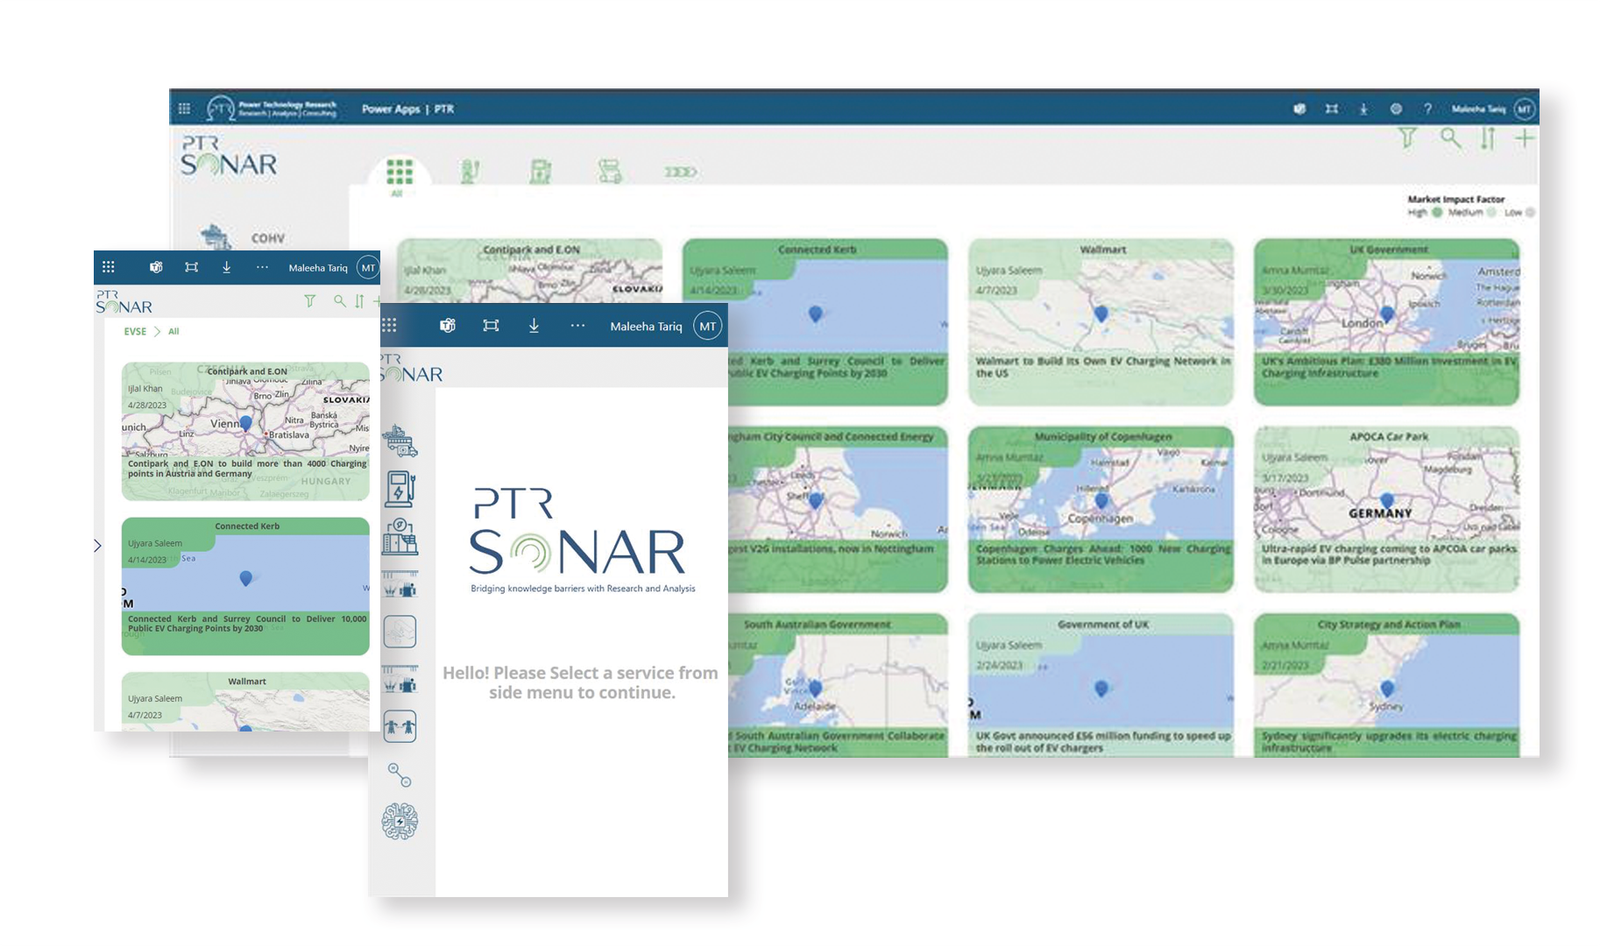Click the High impact green dot
1600x946 pixels.
[1437, 212]
